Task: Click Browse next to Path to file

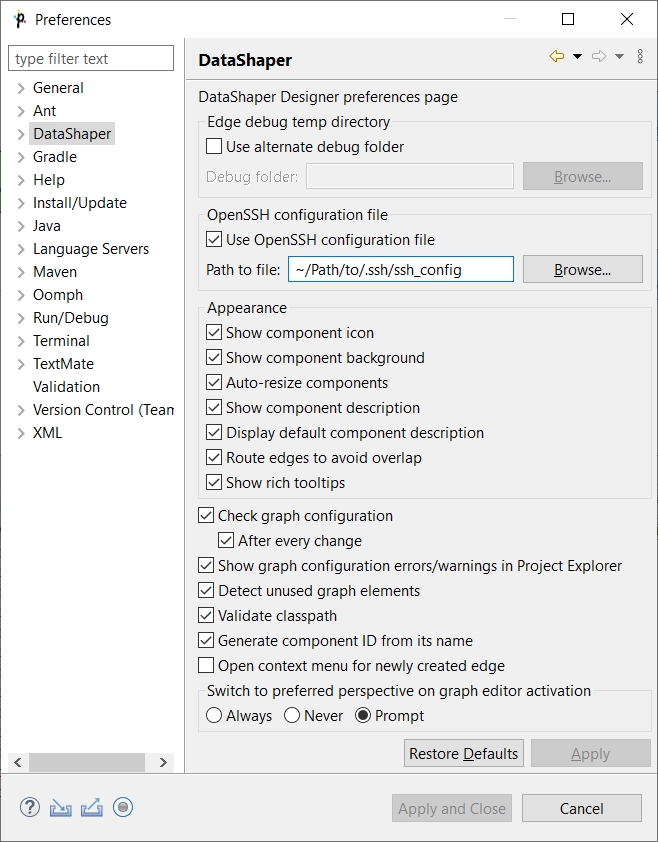Action: [583, 269]
